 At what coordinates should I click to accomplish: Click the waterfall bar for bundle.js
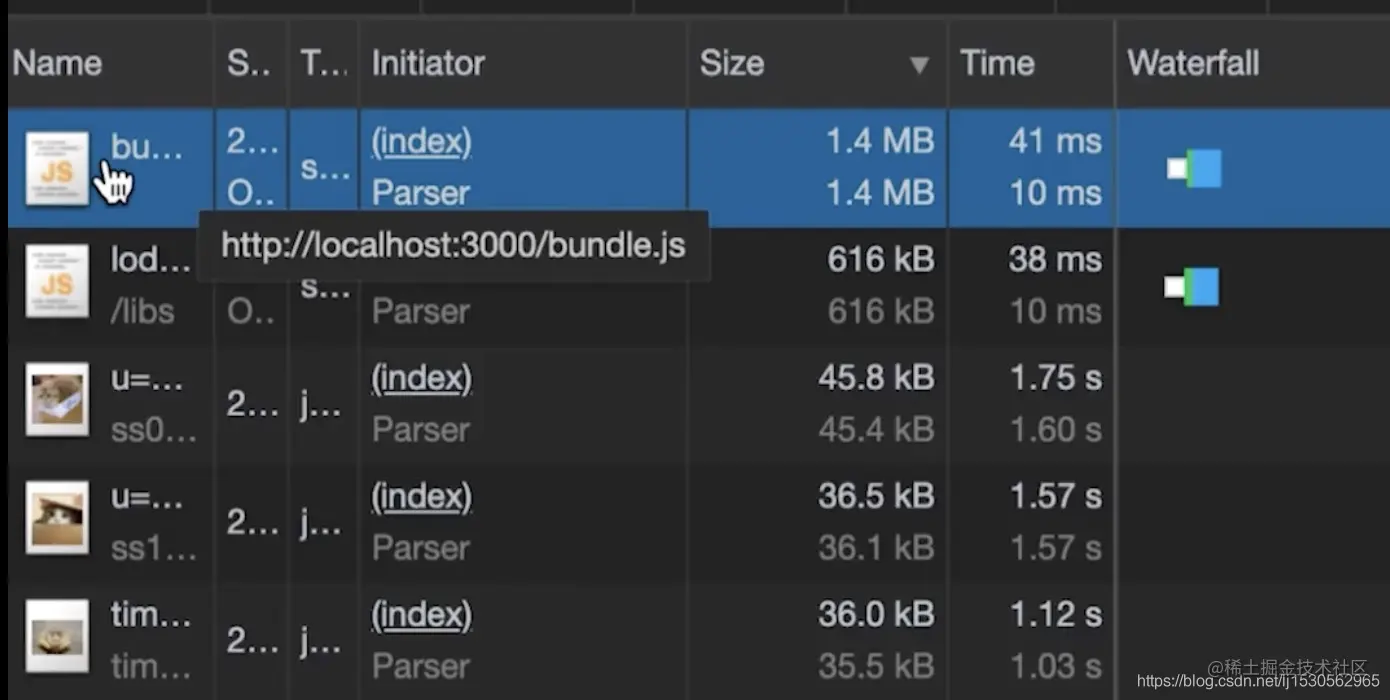click(x=1194, y=169)
